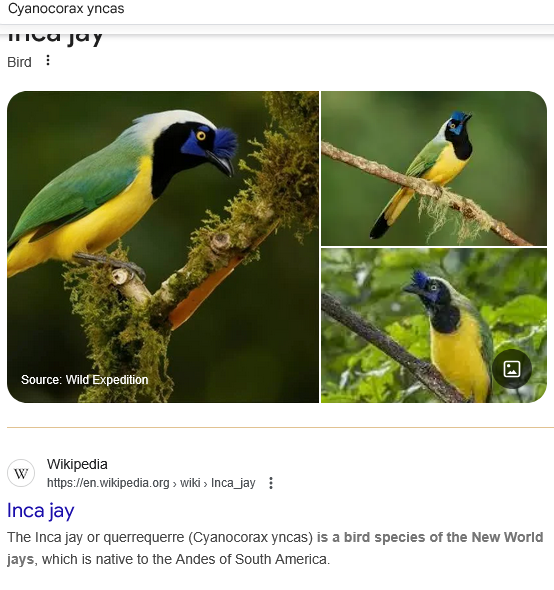Click the Bird category label

pyautogui.click(x=19, y=62)
